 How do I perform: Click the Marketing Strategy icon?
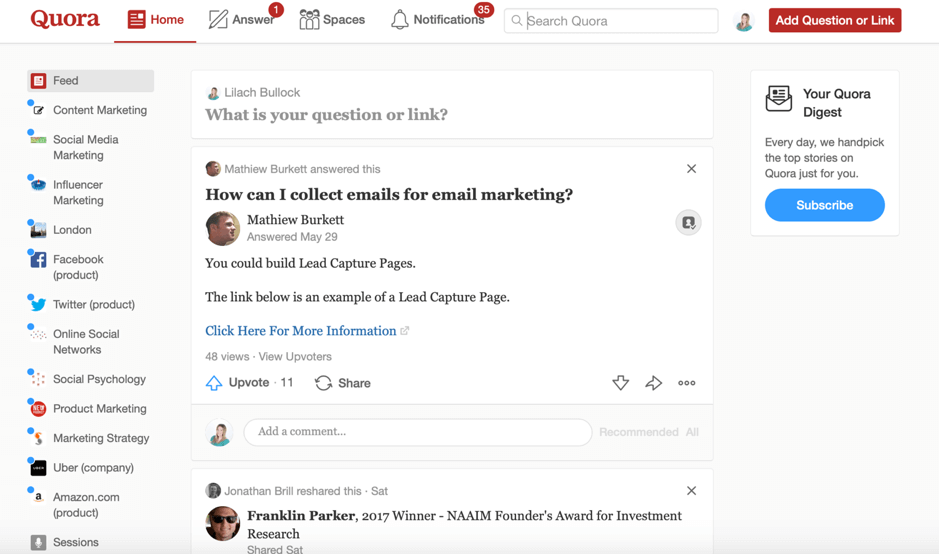click(38, 438)
